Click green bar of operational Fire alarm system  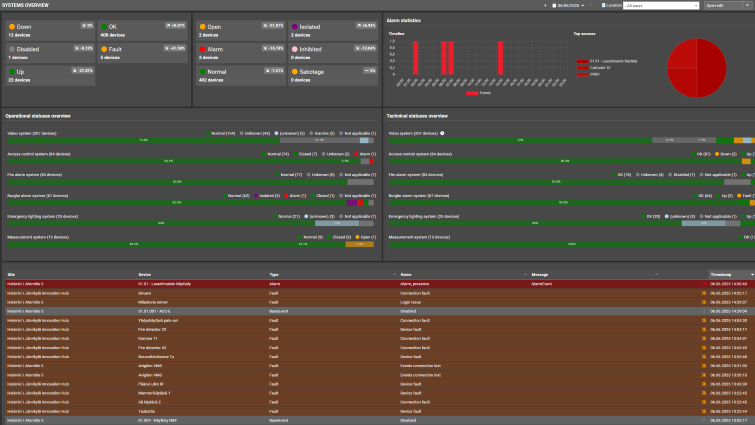177,182
